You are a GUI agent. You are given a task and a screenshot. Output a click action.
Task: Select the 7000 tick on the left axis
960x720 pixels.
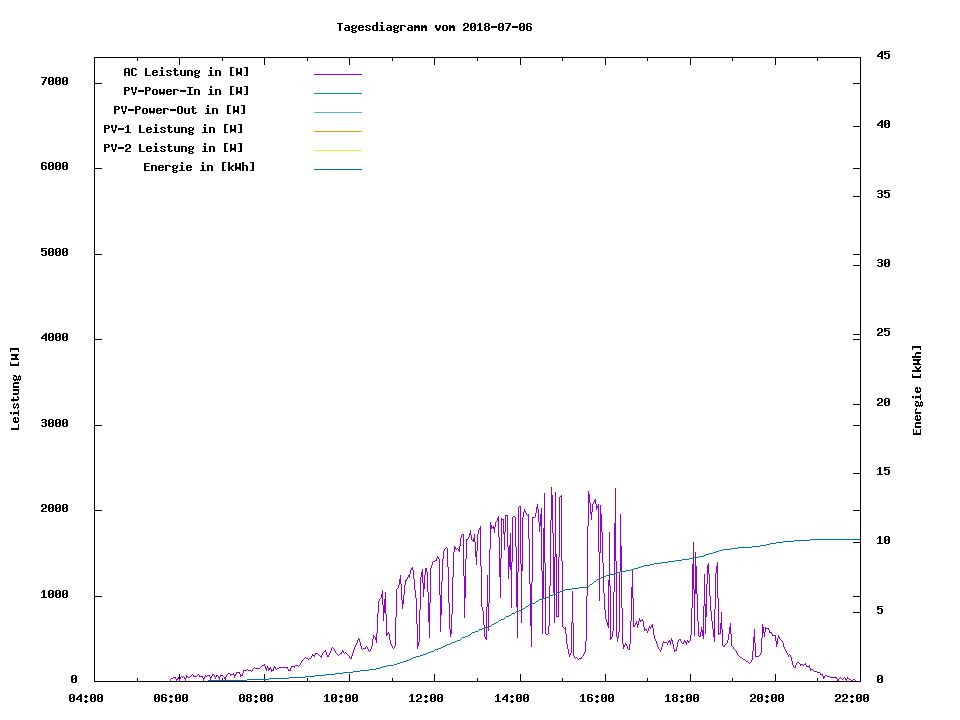tap(54, 81)
